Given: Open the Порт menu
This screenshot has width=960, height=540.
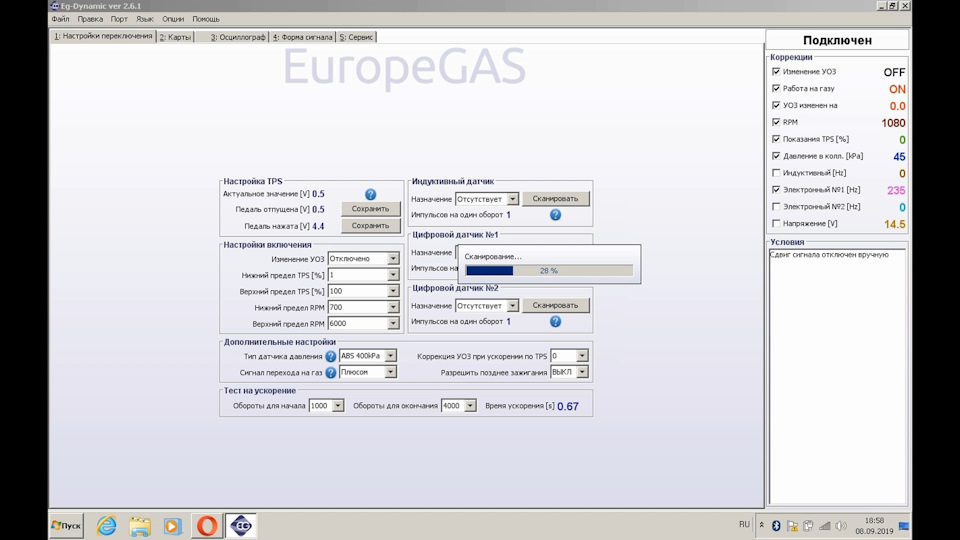Looking at the screenshot, I should coord(119,19).
